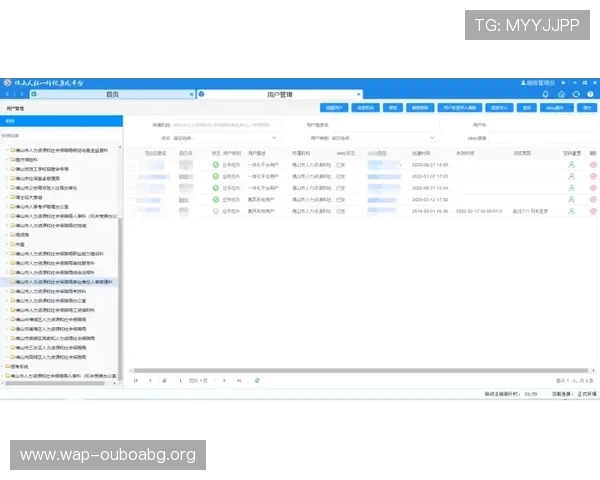Switch to the 首页 tab
This screenshot has width=600, height=480.
pos(112,94)
